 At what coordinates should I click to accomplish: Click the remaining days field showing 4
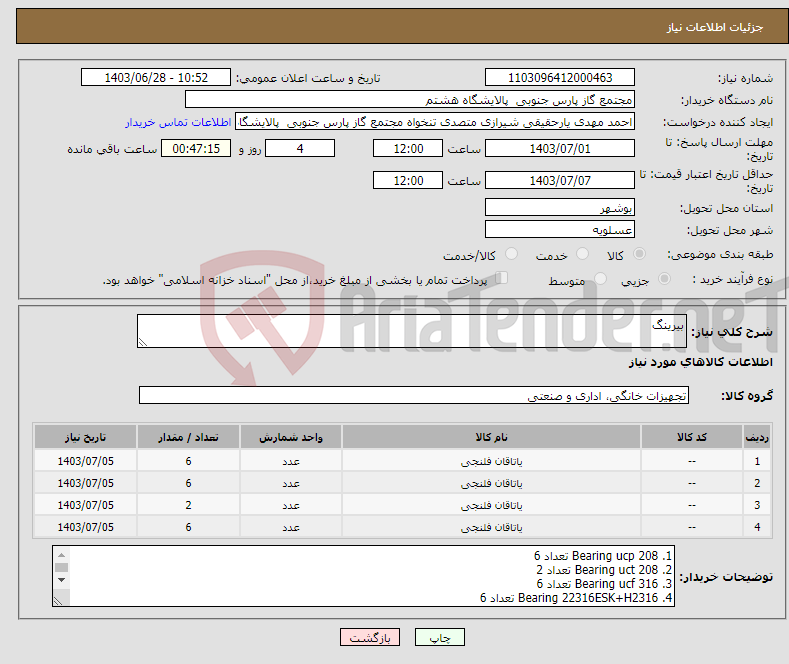coord(300,148)
